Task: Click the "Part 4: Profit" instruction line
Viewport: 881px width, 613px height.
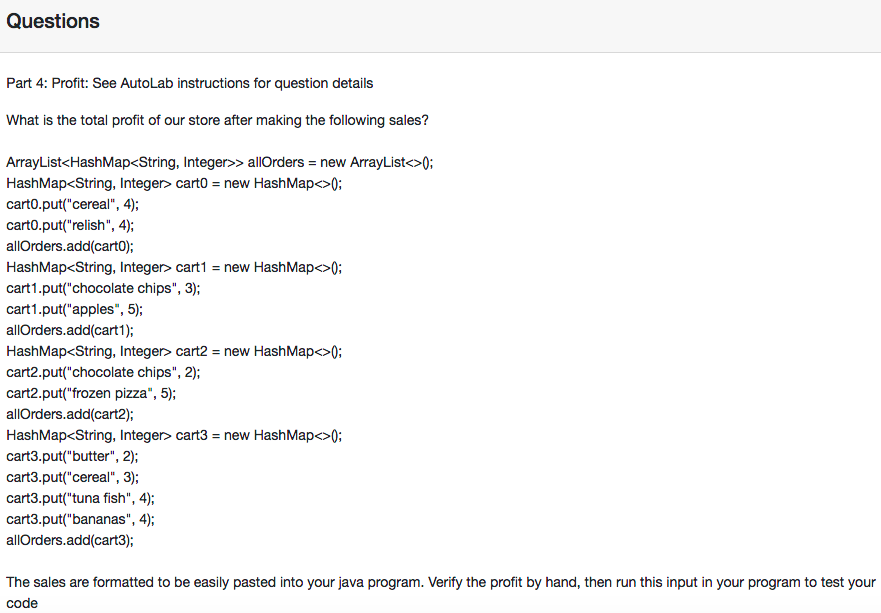Action: click(190, 83)
